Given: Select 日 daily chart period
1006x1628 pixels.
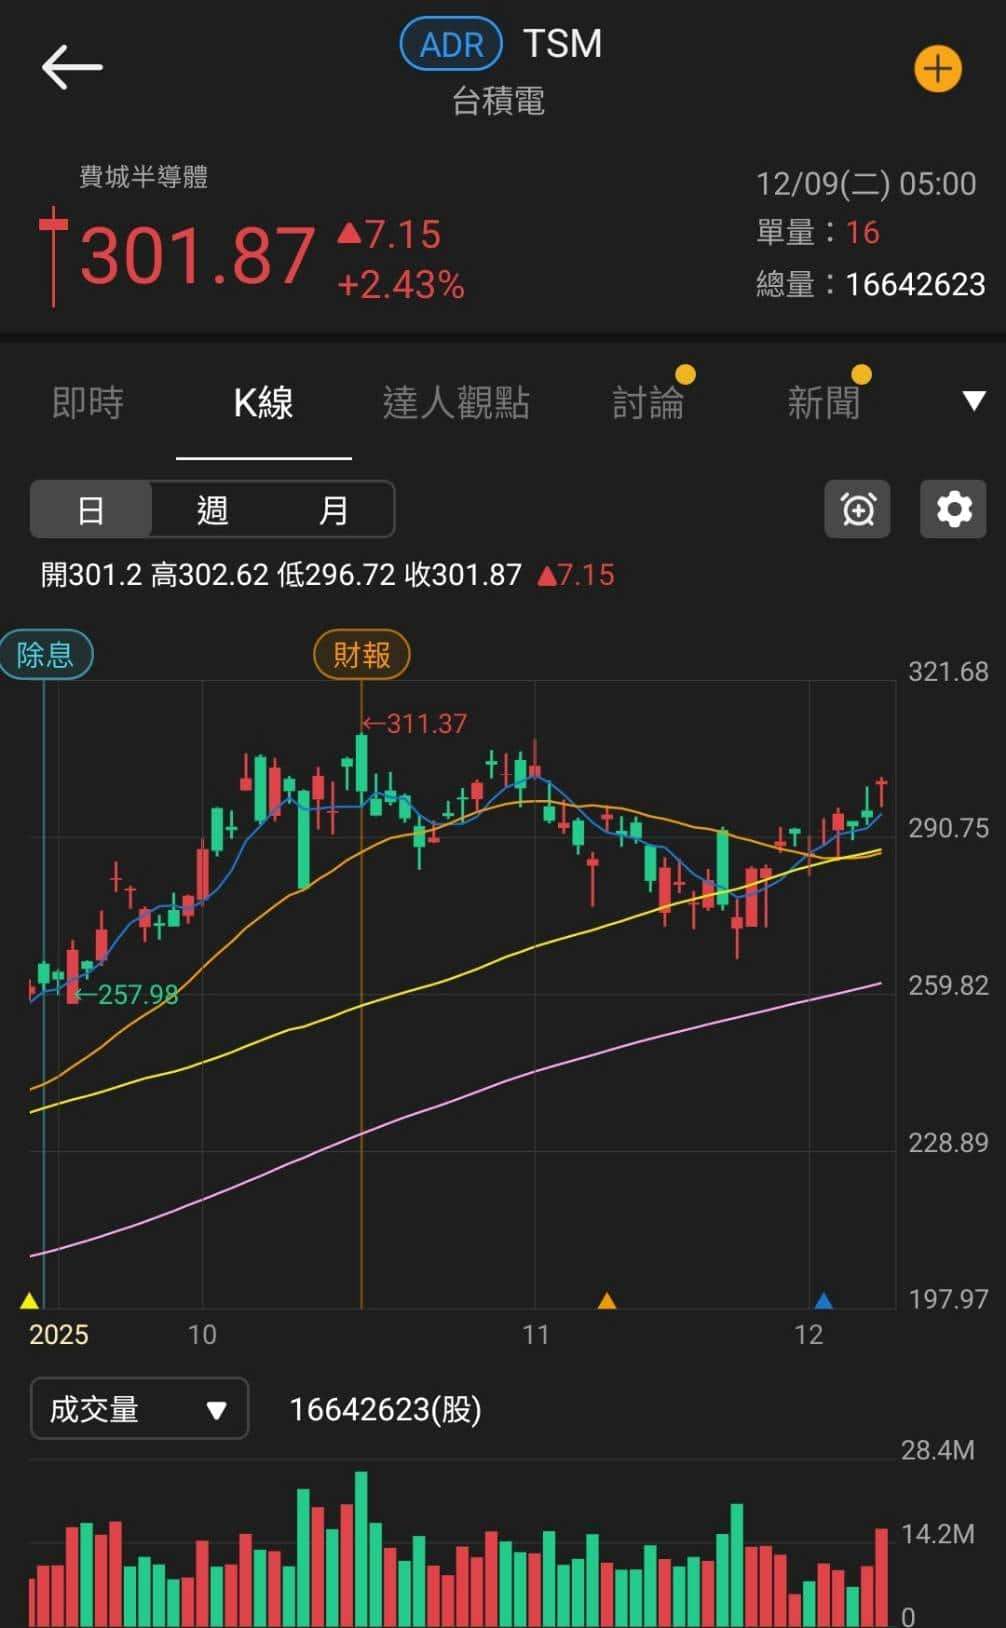Looking at the screenshot, I should pyautogui.click(x=91, y=510).
